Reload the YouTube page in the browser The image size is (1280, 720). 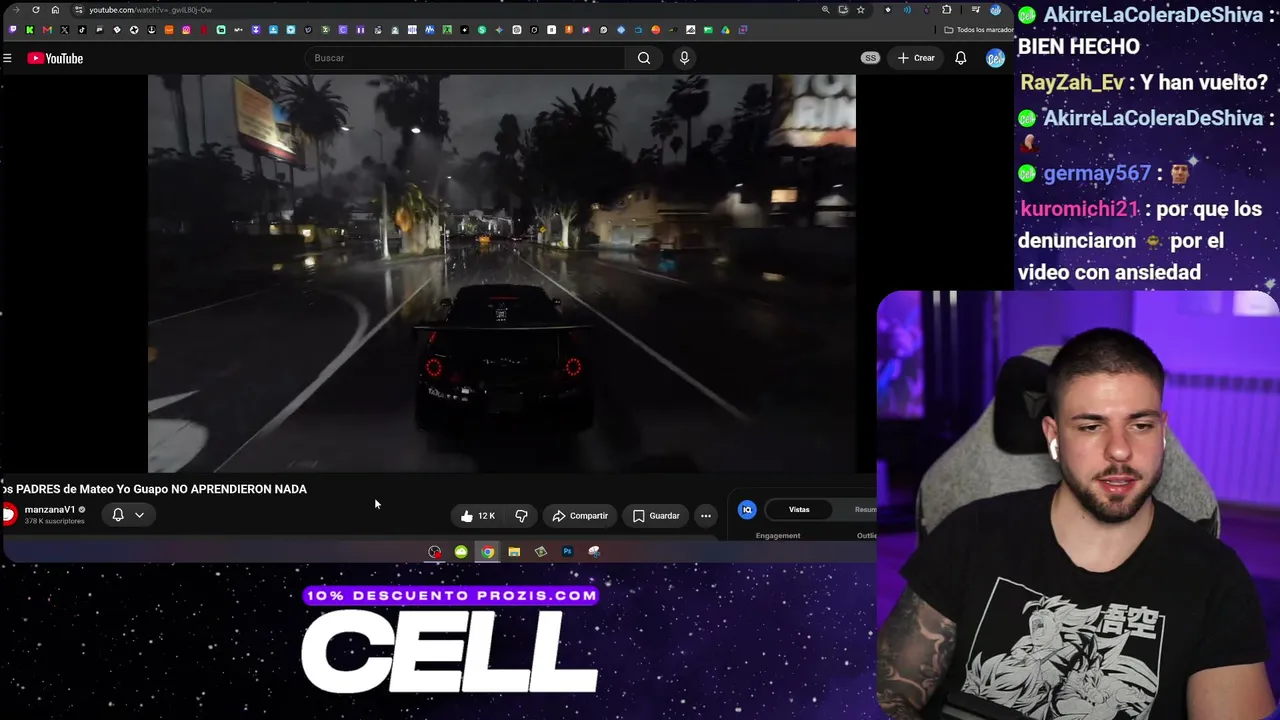(x=36, y=10)
